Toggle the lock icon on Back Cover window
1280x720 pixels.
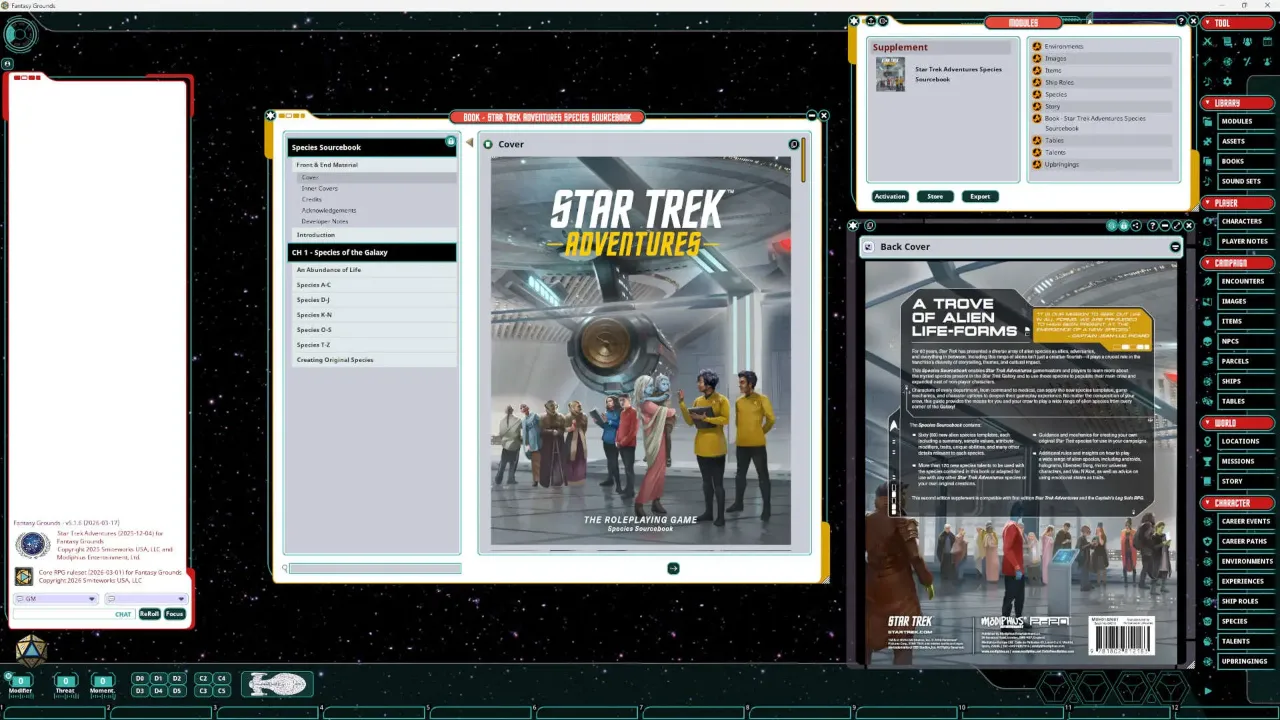[x=1124, y=226]
